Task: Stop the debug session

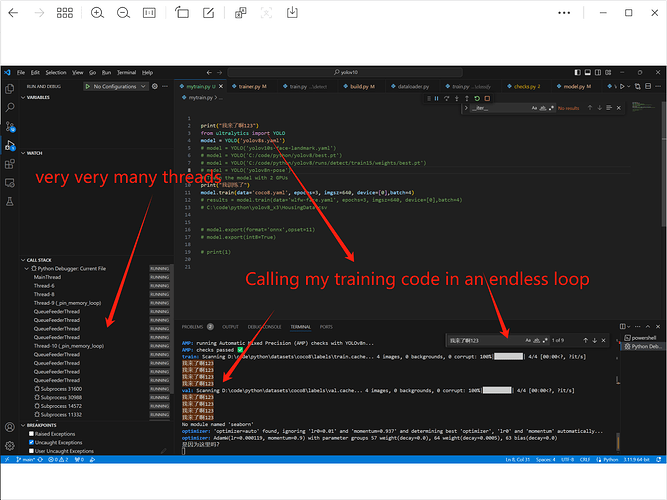Action: 487,98
